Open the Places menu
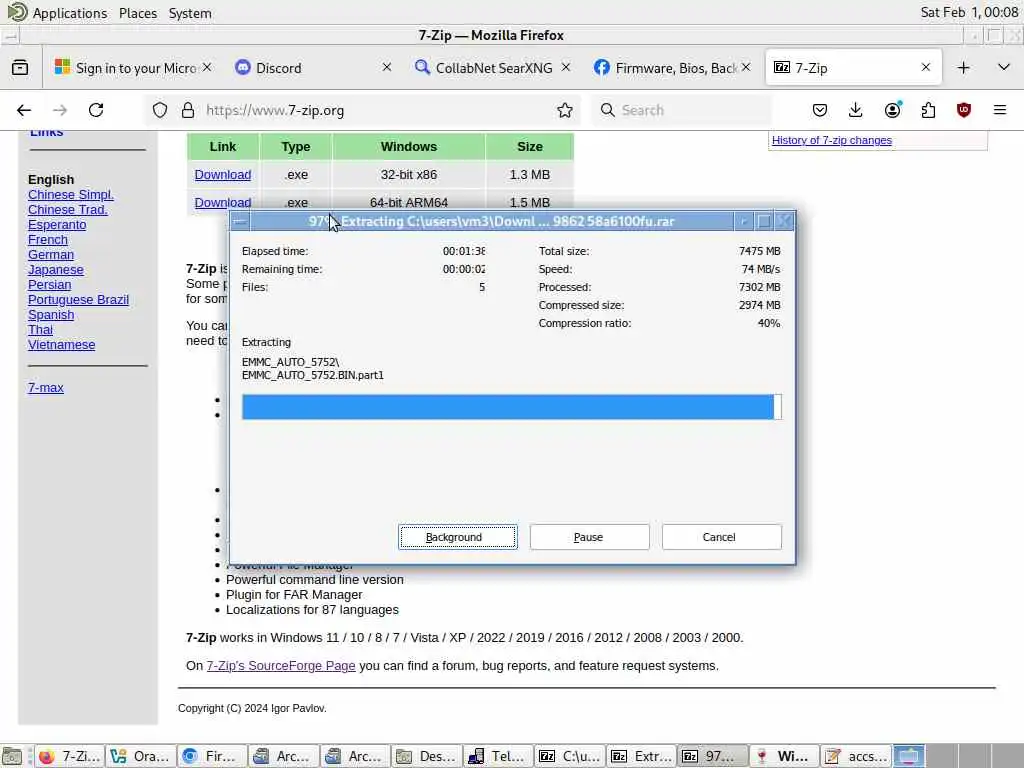The width and height of the screenshot is (1024, 768). (138, 13)
